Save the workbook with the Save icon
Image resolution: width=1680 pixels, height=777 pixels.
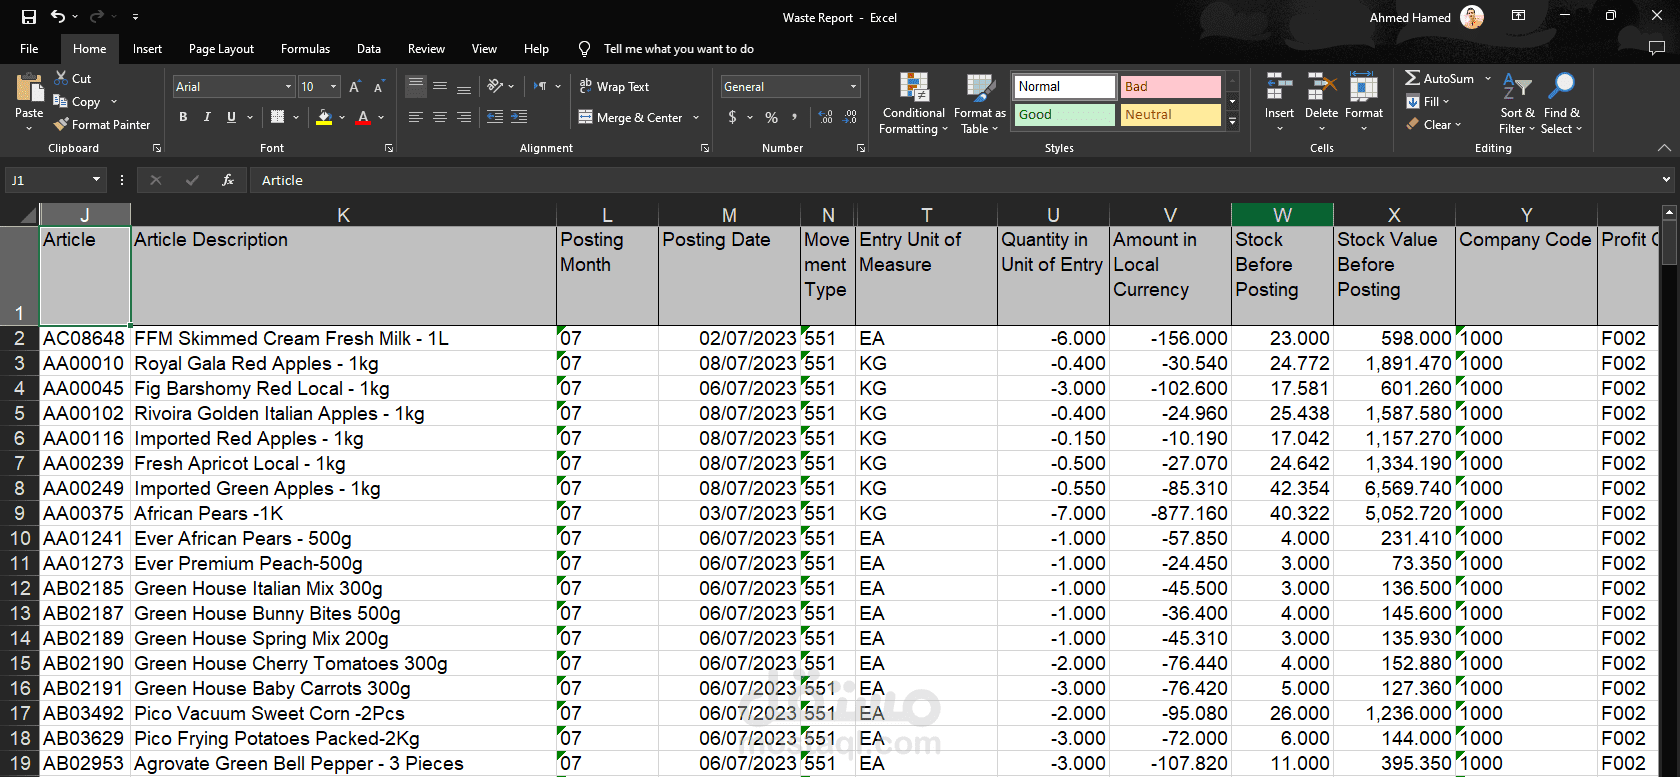(29, 17)
